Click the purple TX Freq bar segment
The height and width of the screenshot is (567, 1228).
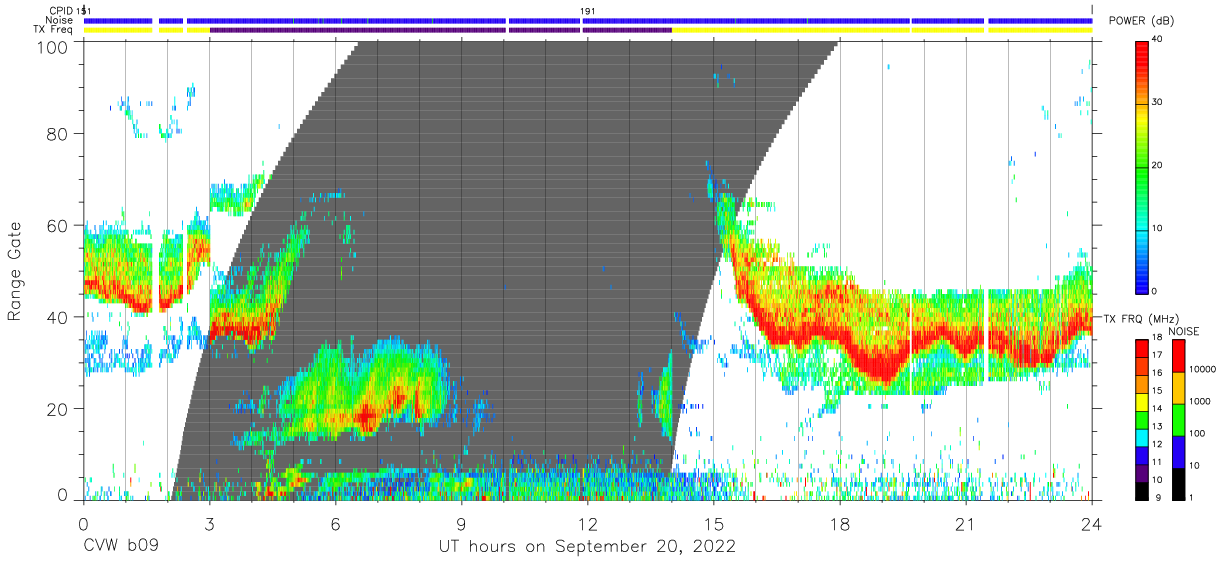coord(440,30)
